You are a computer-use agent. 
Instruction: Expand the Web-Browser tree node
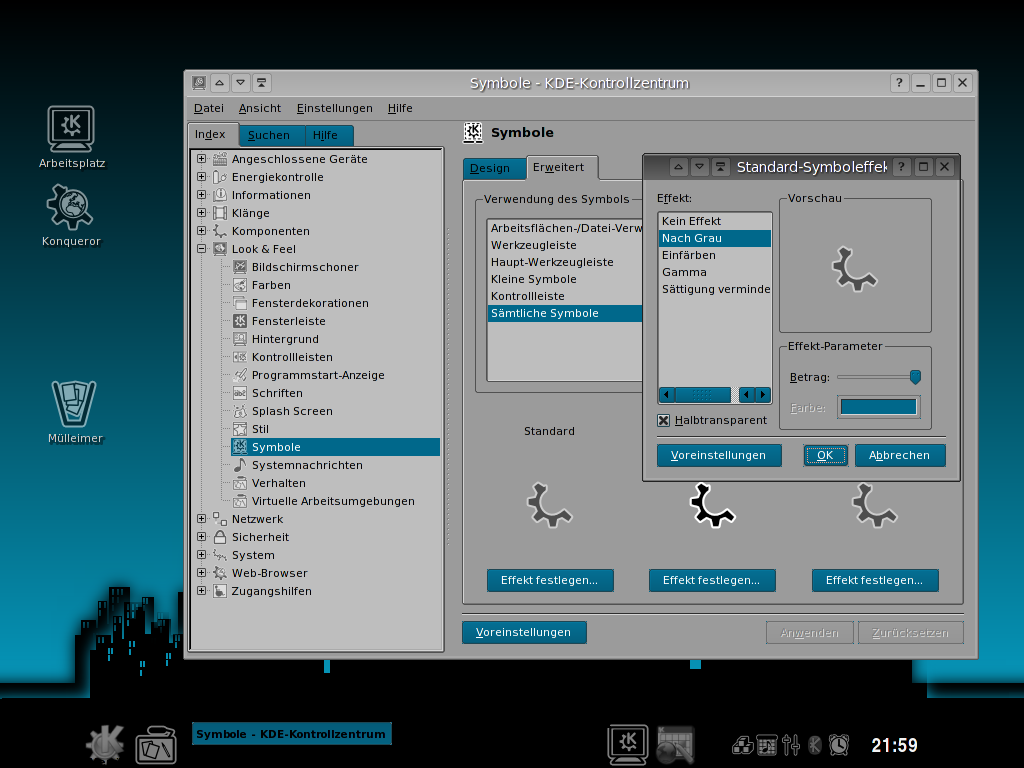point(202,573)
